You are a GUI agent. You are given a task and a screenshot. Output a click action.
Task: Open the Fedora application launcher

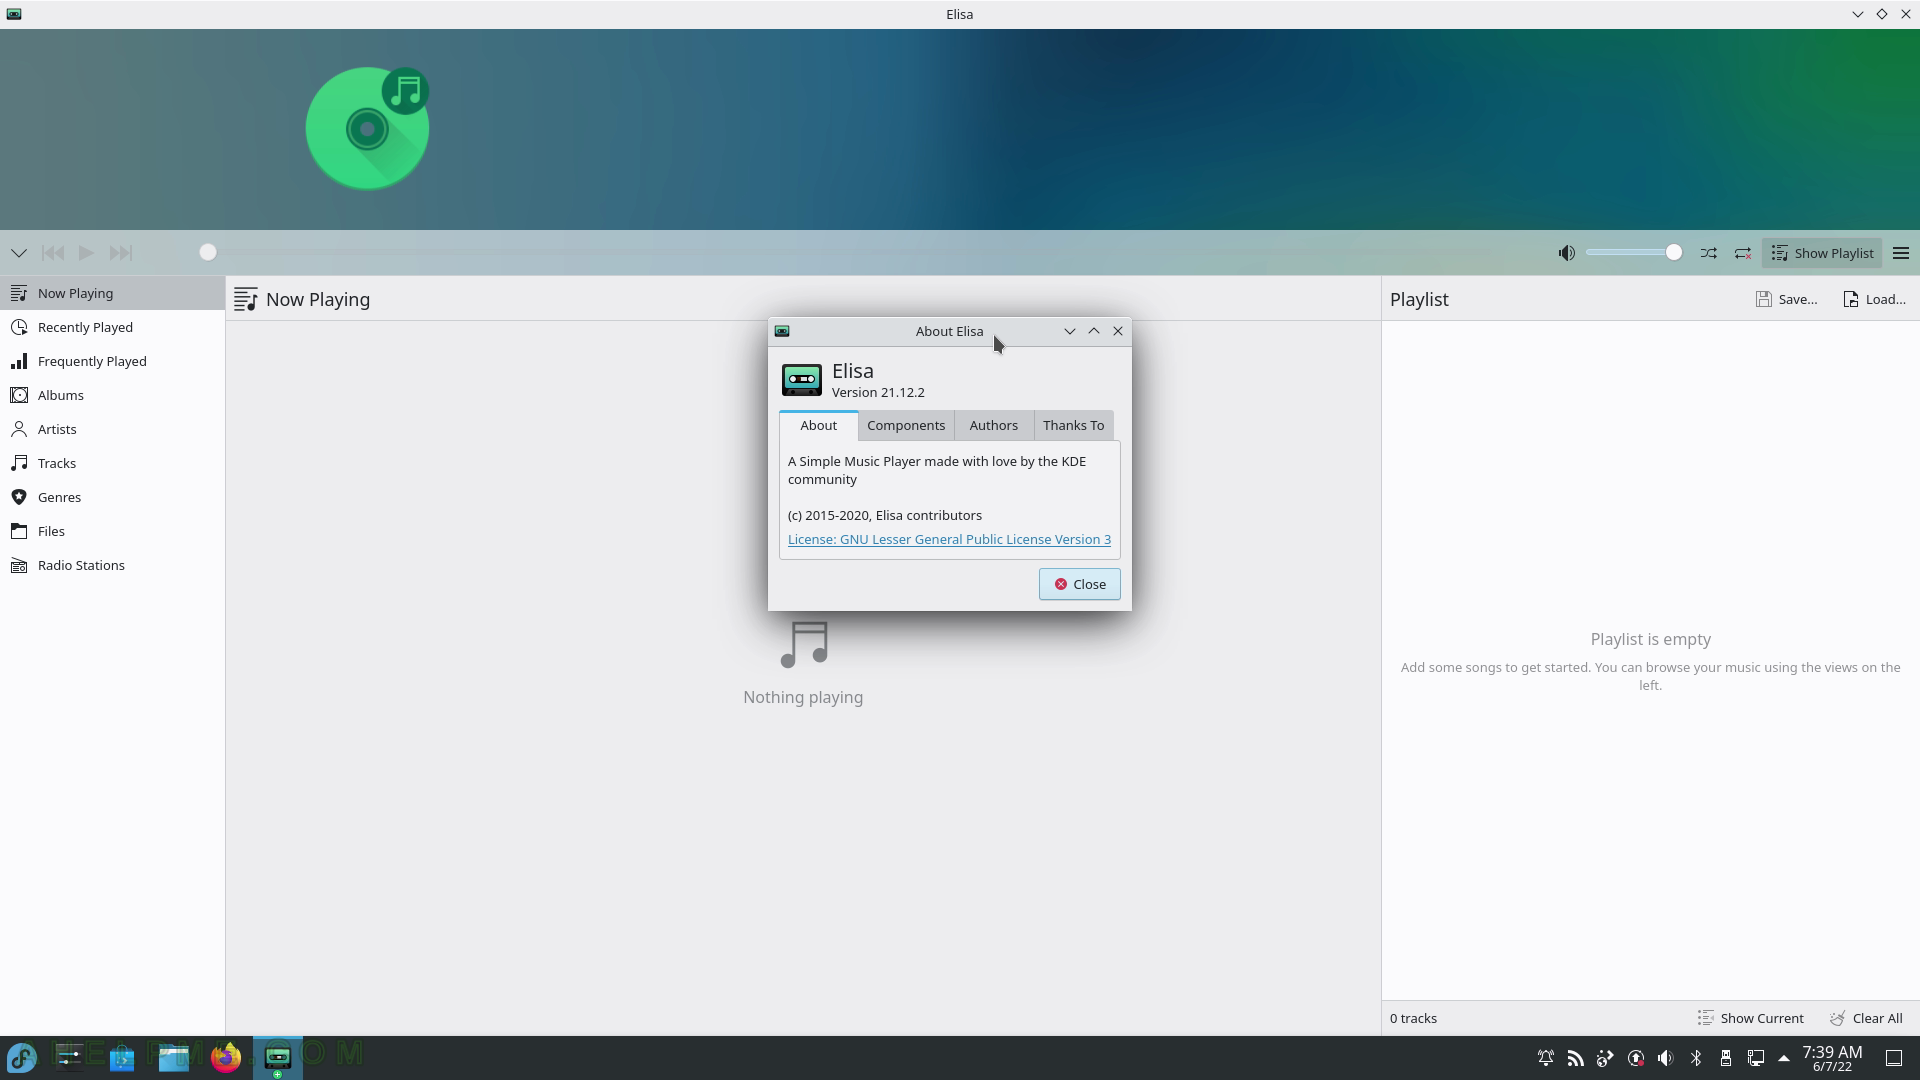point(22,1057)
